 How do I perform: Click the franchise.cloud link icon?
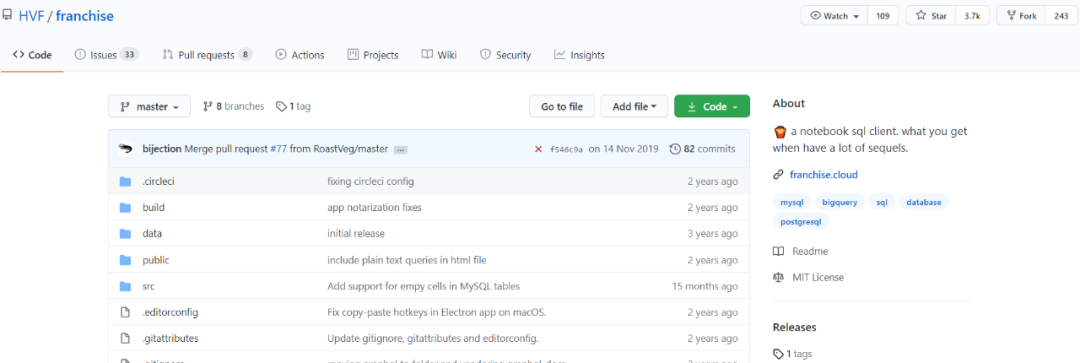pyautogui.click(x=778, y=175)
